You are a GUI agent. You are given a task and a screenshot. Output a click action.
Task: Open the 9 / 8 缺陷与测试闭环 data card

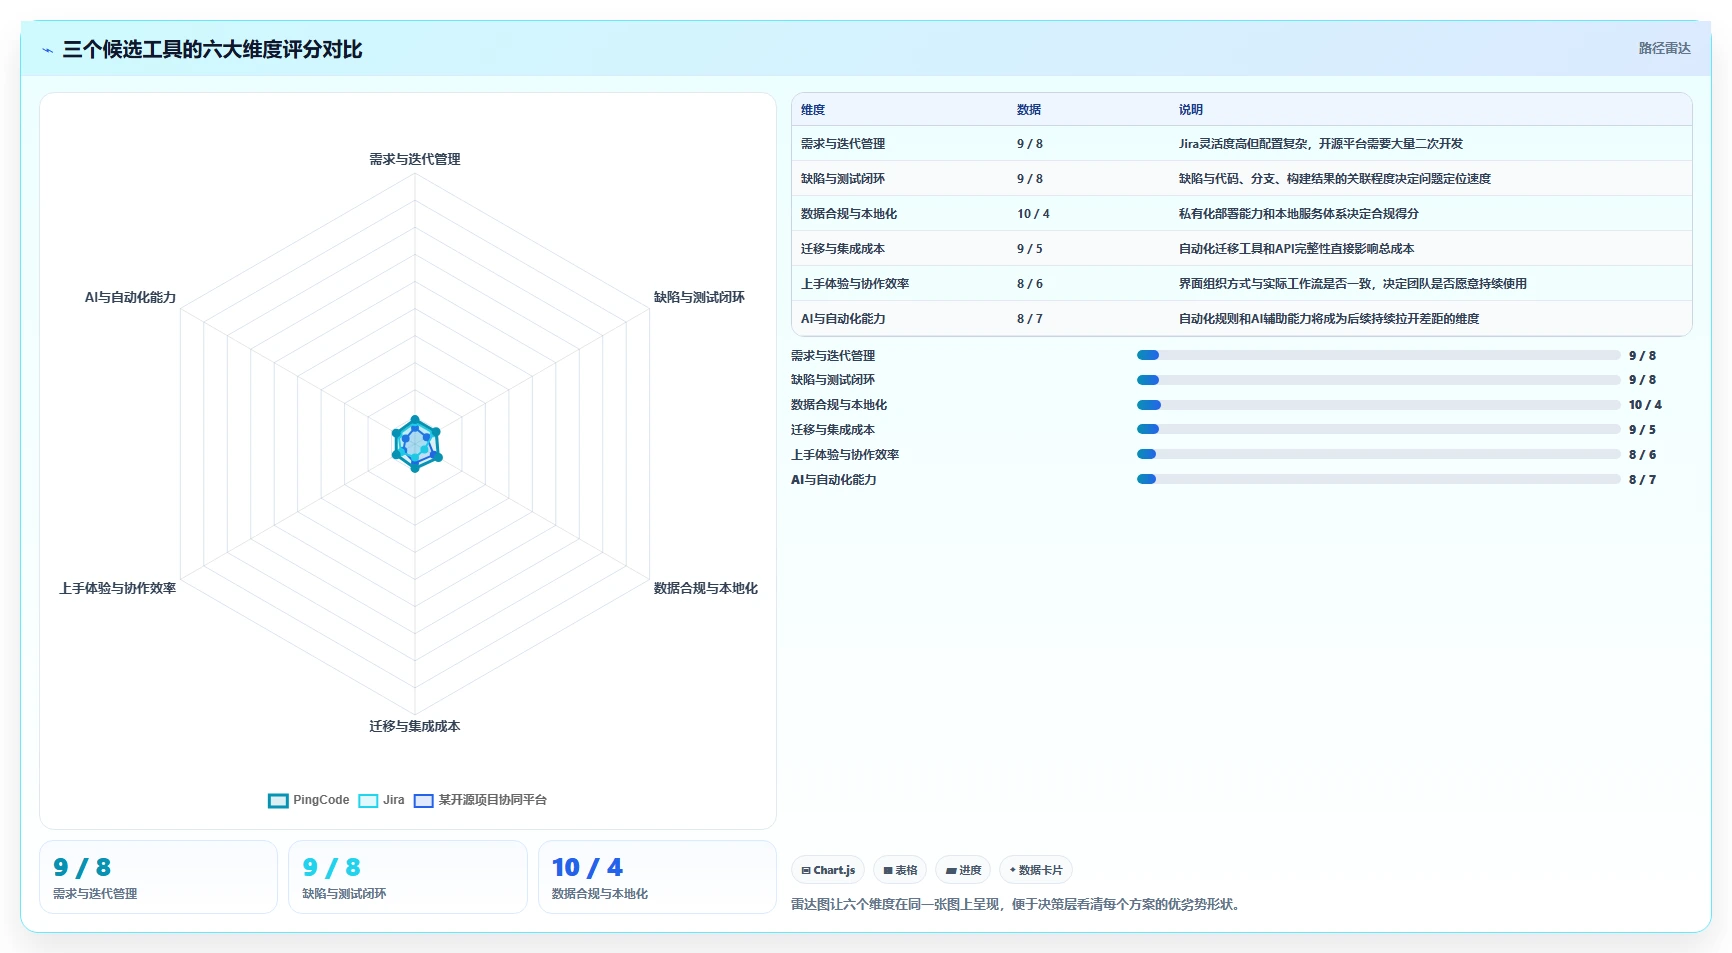point(408,877)
